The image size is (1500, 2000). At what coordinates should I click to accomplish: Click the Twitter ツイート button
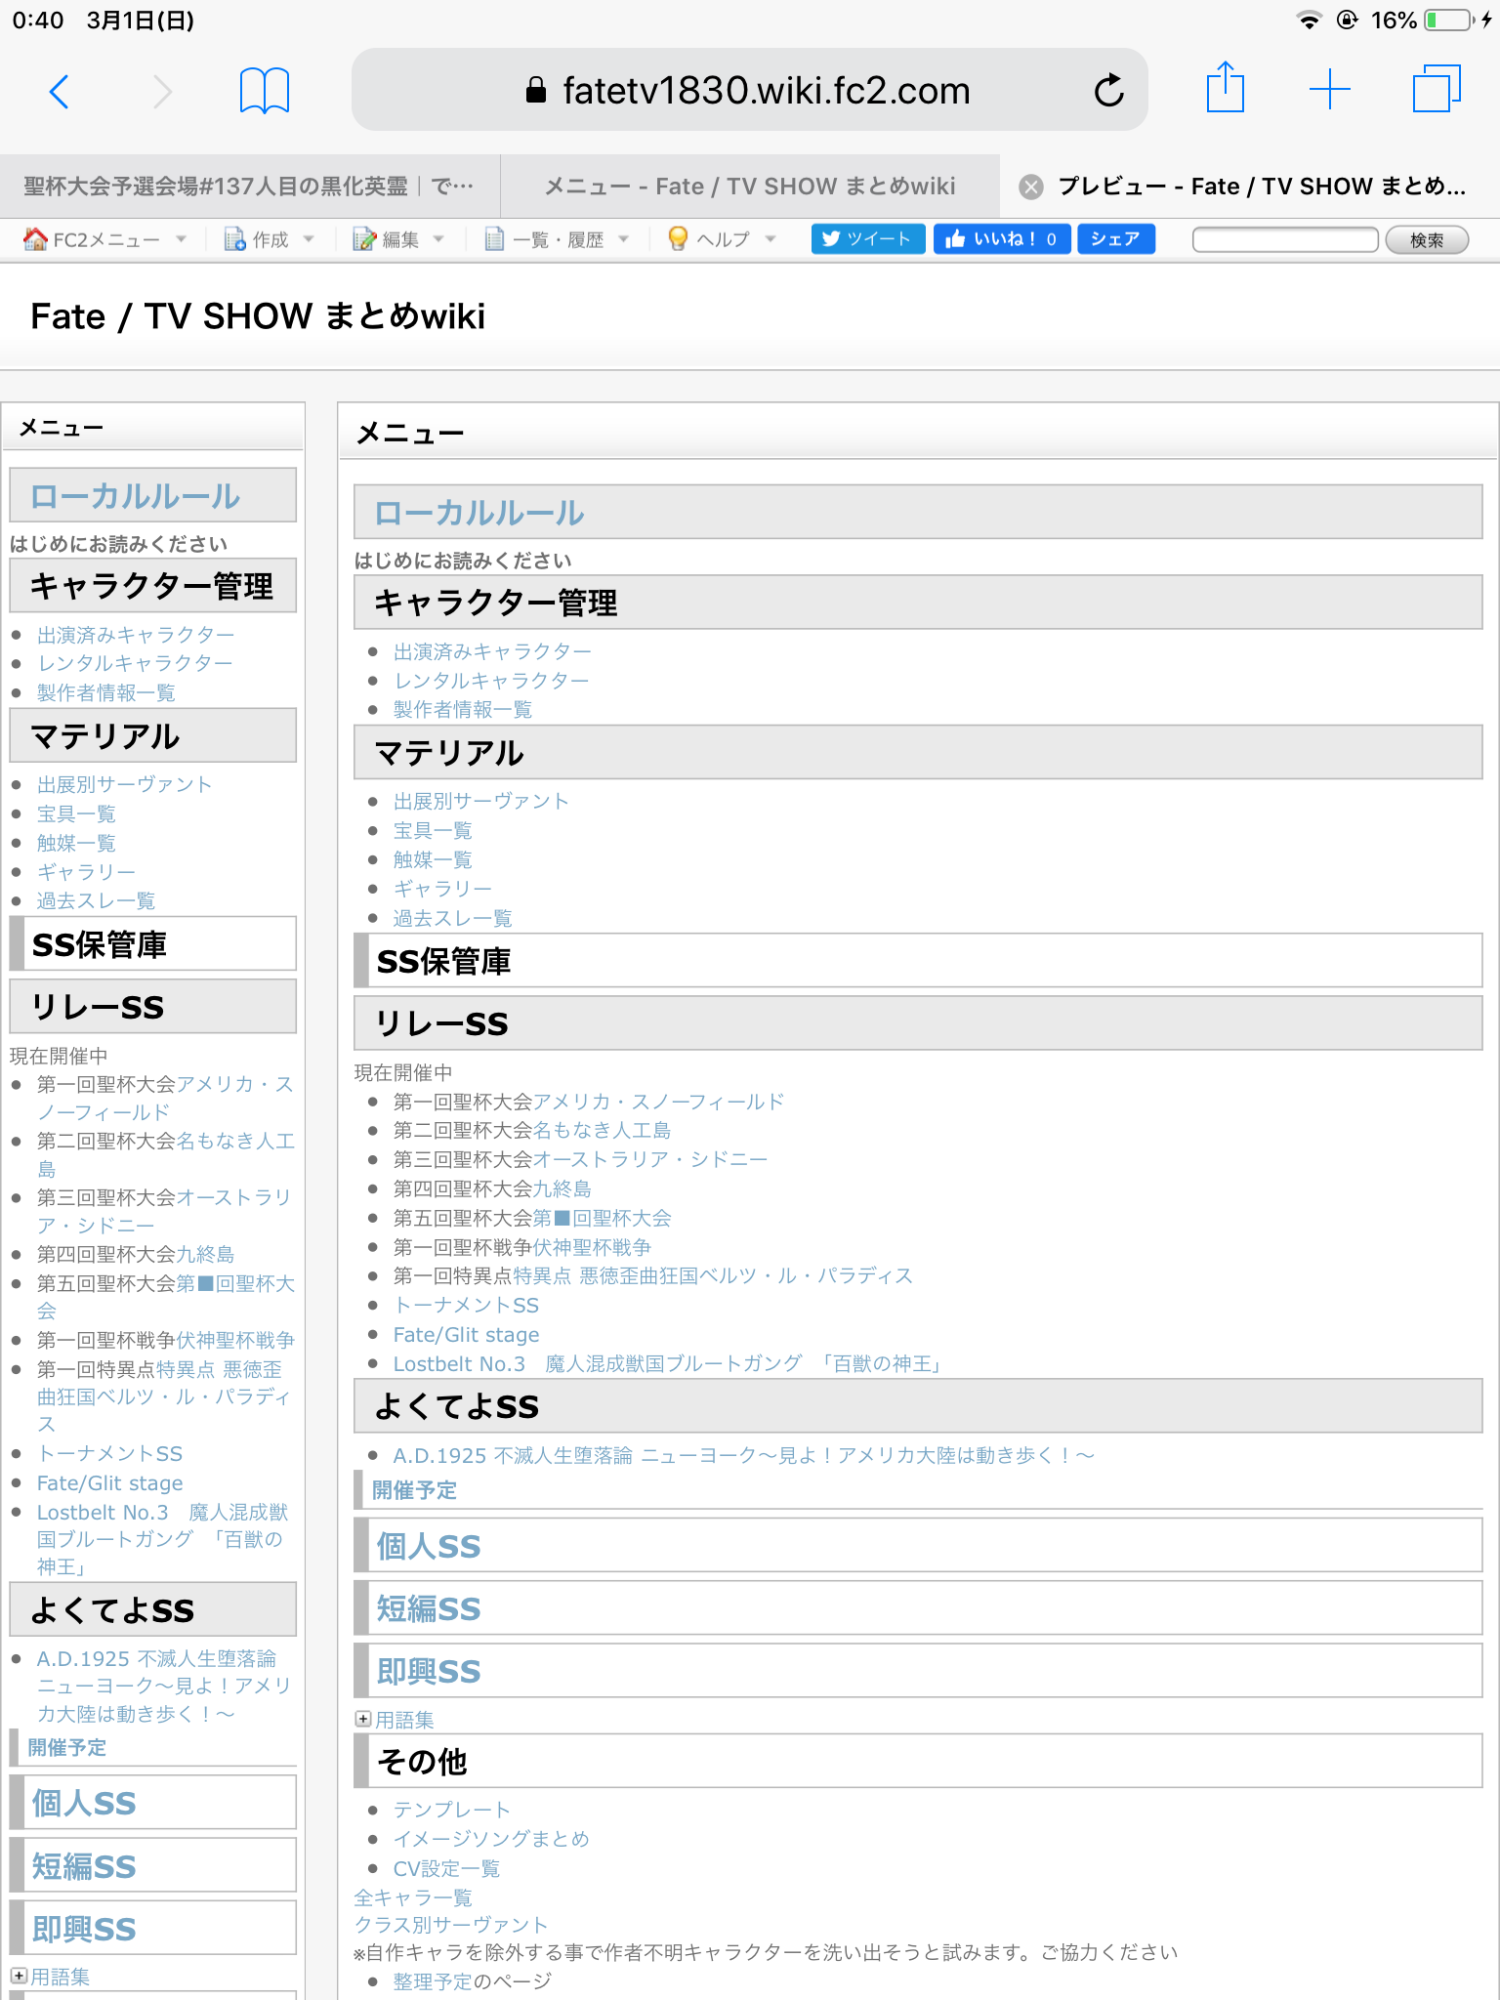point(867,239)
